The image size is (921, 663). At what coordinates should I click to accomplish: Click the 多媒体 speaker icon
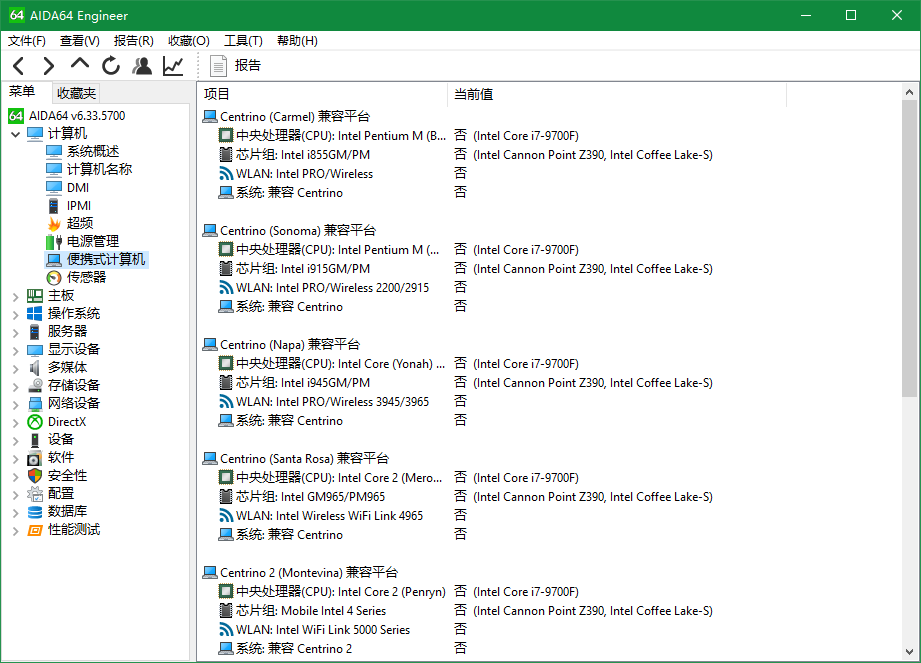(35, 368)
